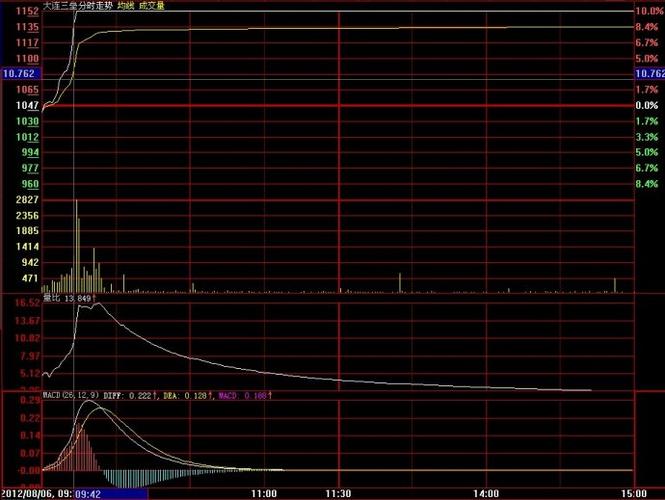Click the 0.07 MACD axis label
The height and width of the screenshot is (500, 665).
[x=30, y=453]
